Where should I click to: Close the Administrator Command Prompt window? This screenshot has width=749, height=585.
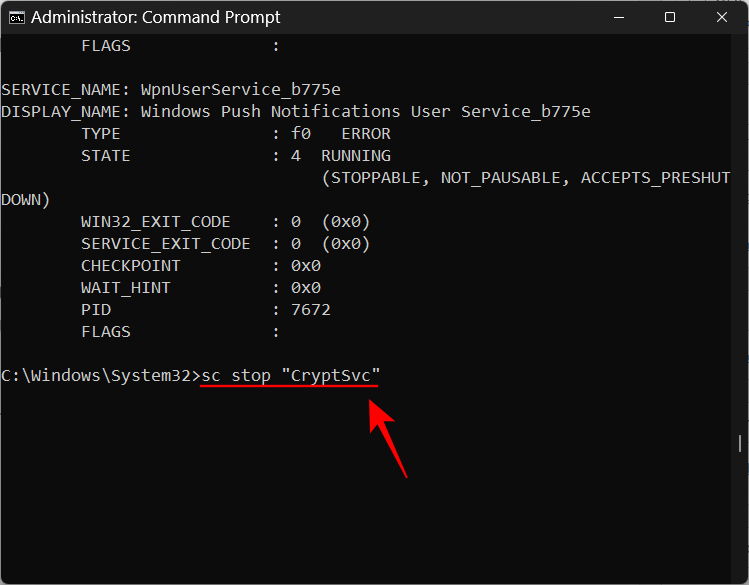point(723,17)
